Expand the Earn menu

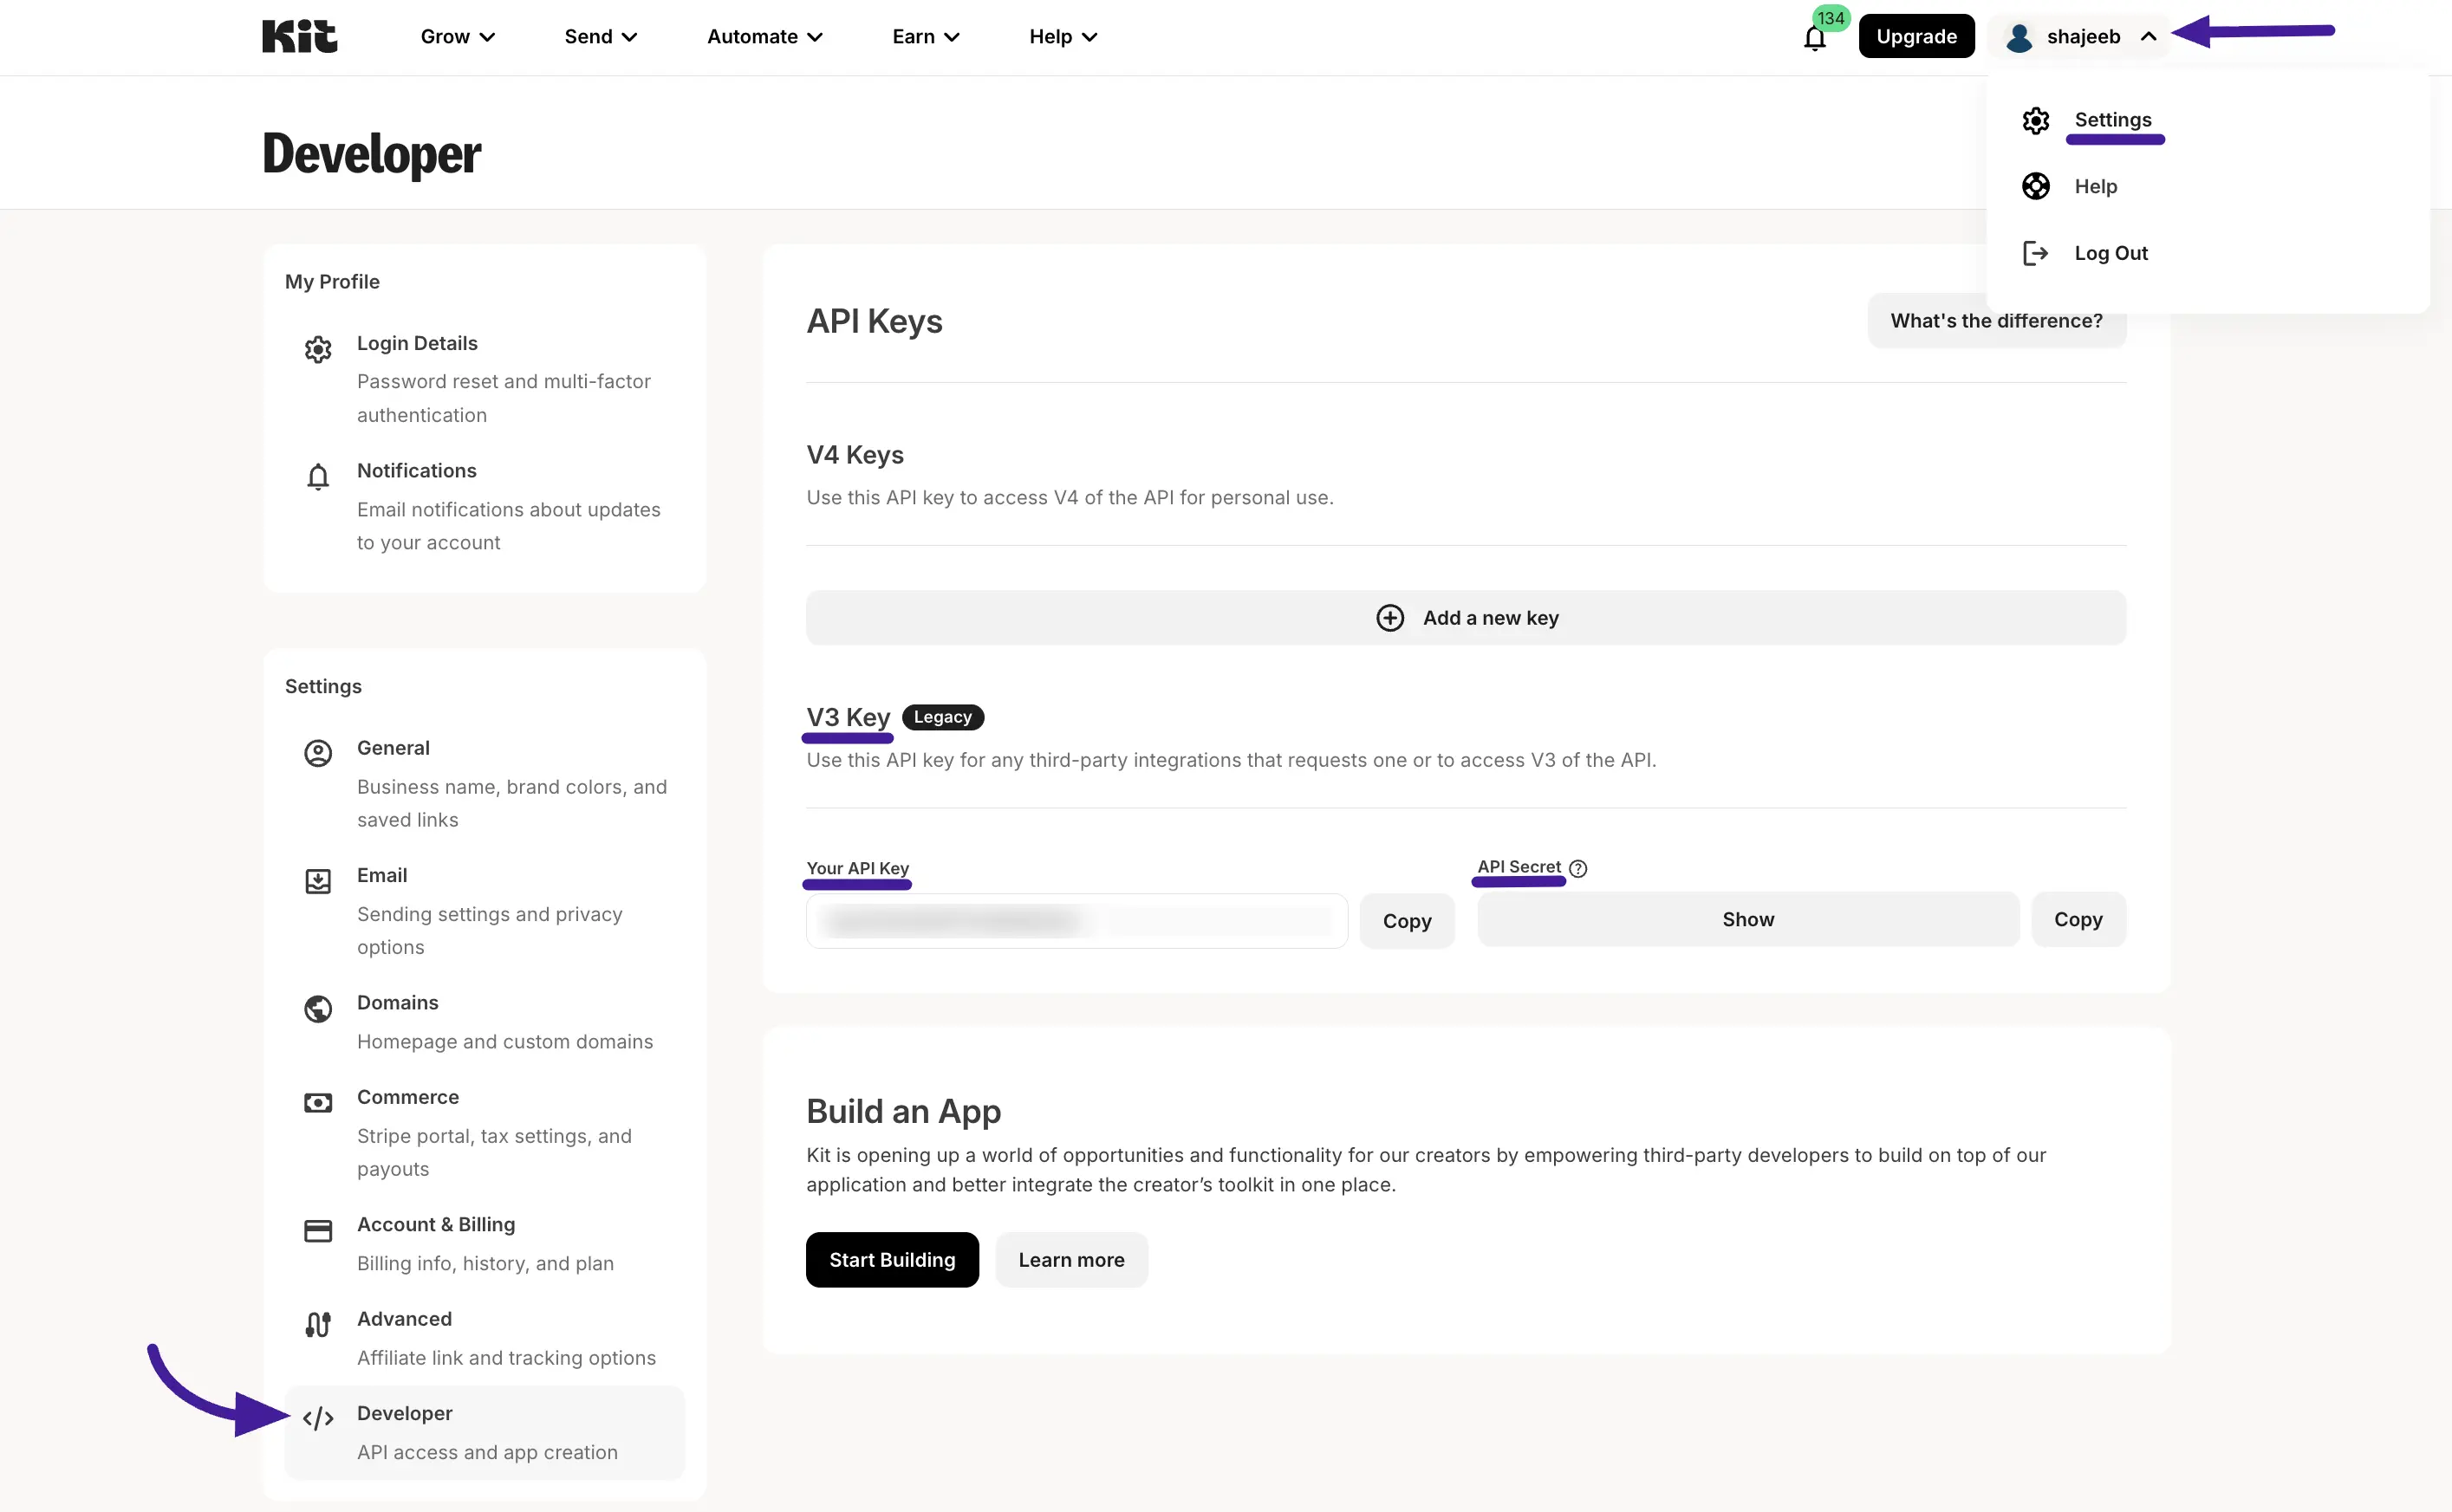click(x=926, y=37)
